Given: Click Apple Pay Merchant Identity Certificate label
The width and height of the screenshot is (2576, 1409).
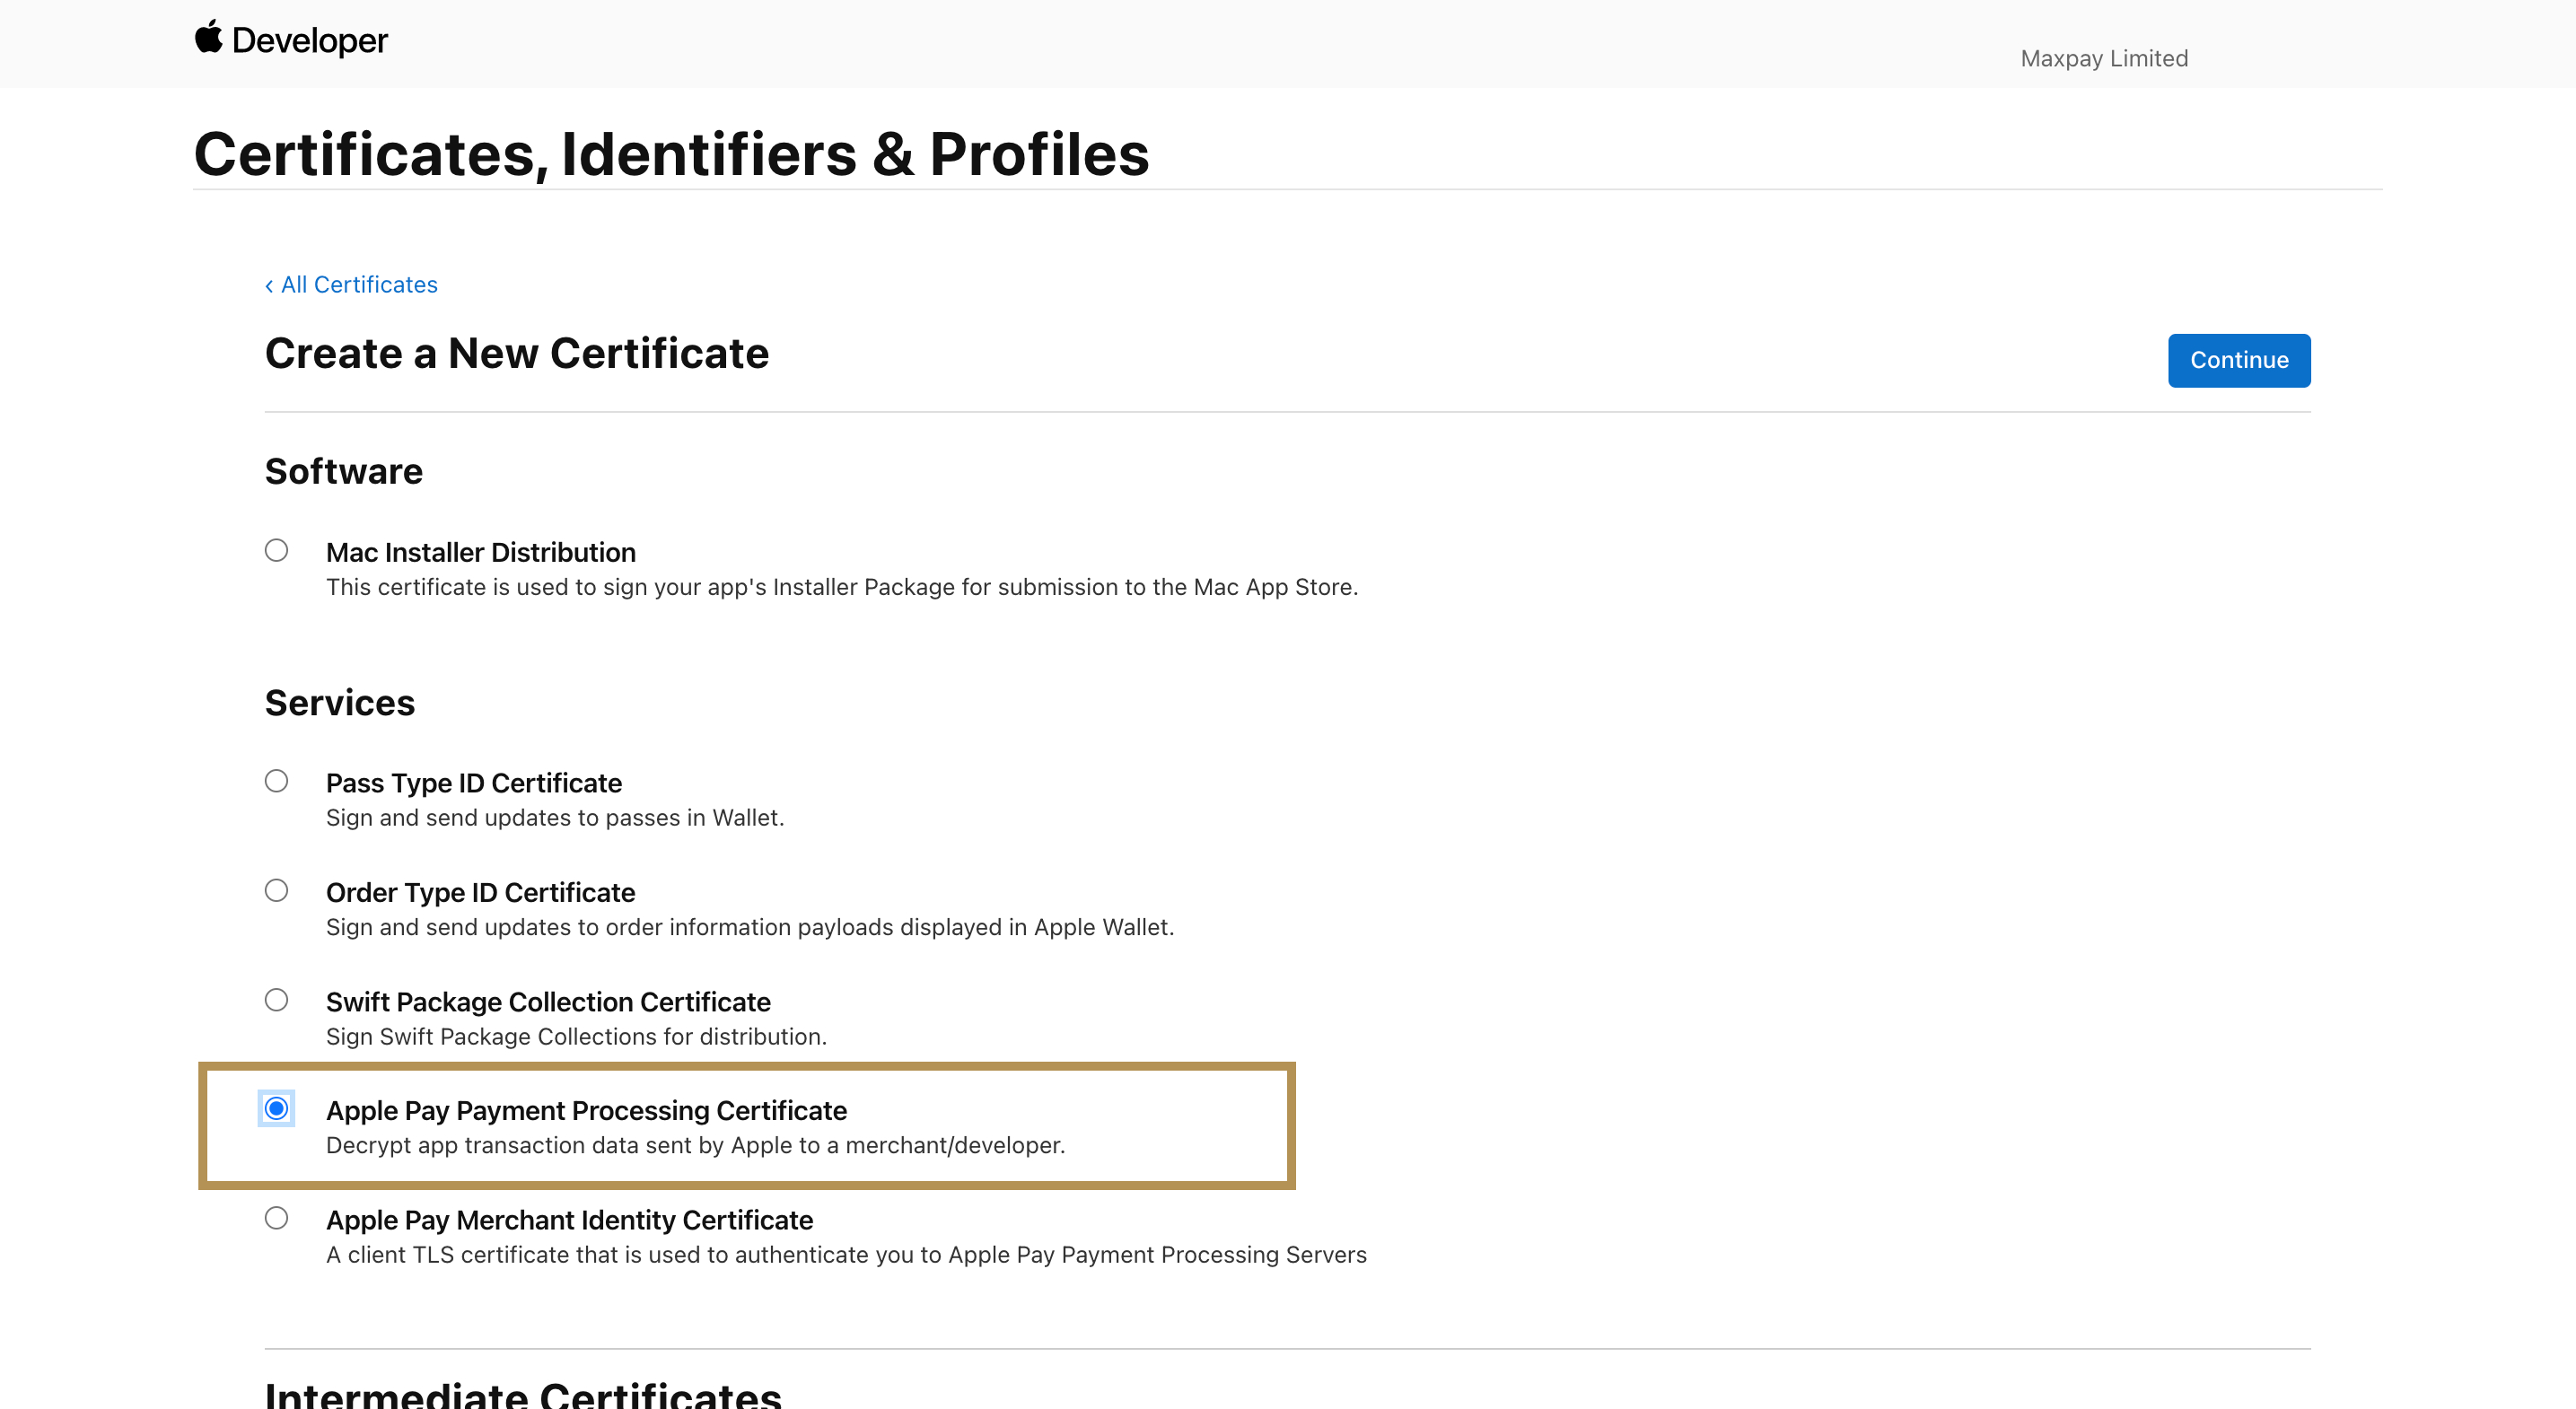Looking at the screenshot, I should pos(569,1220).
